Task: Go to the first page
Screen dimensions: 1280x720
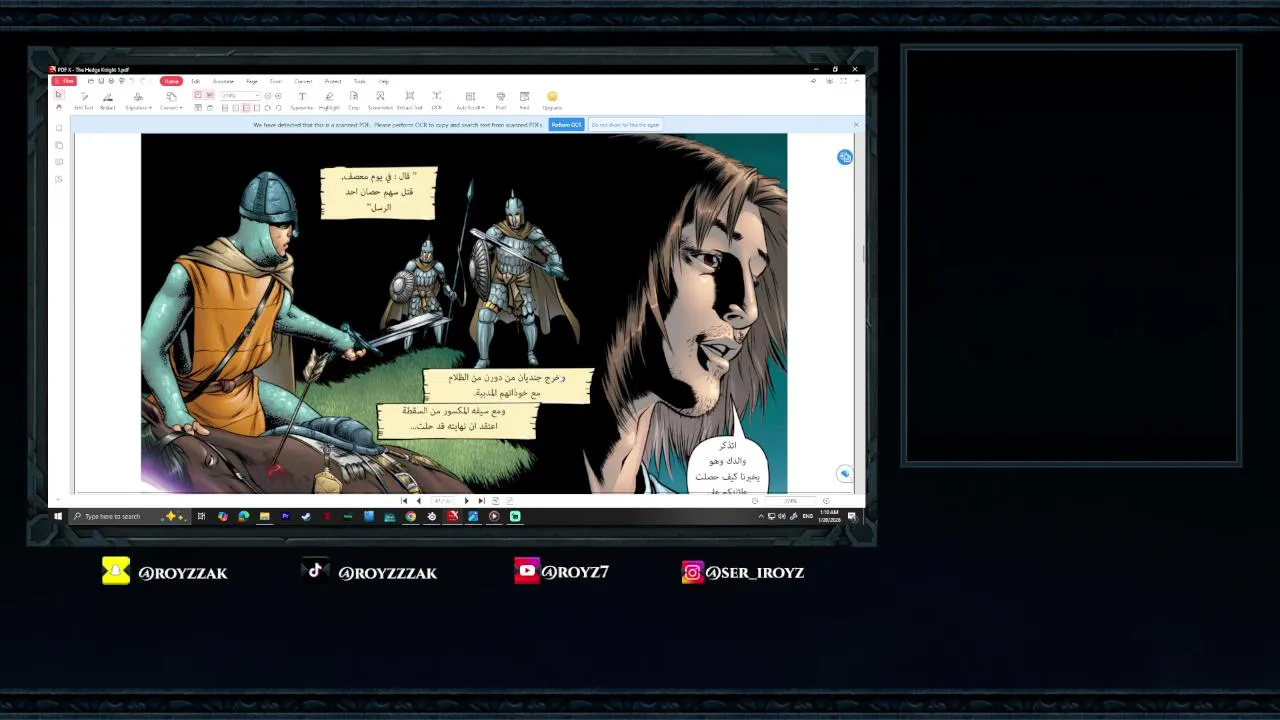Action: (x=404, y=501)
